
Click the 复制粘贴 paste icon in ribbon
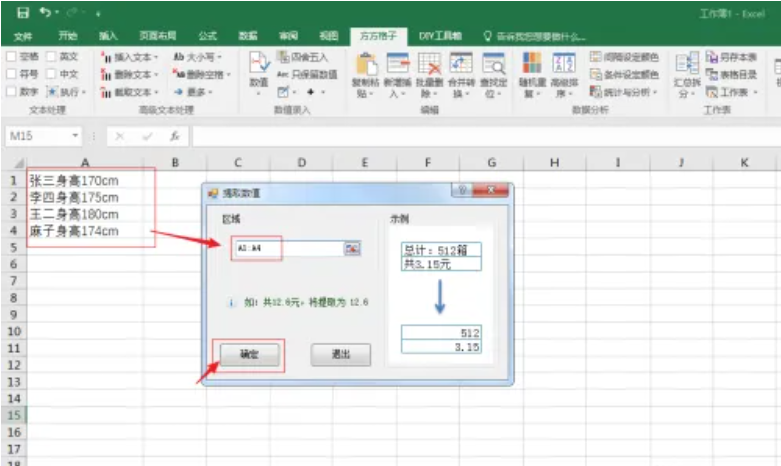[366, 66]
